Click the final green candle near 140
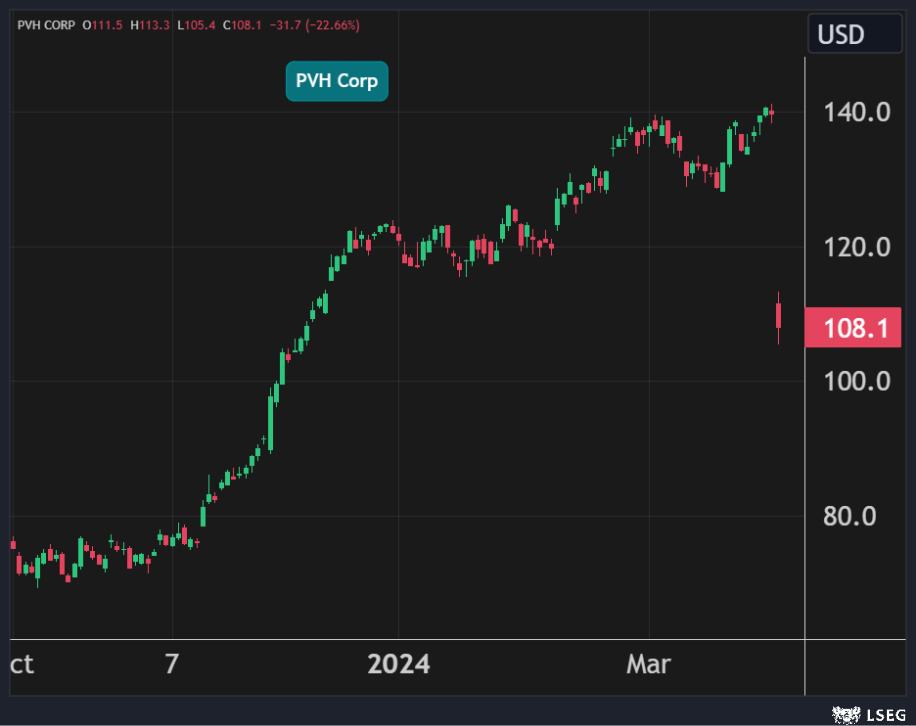This screenshot has width=916, height=726. (x=767, y=112)
